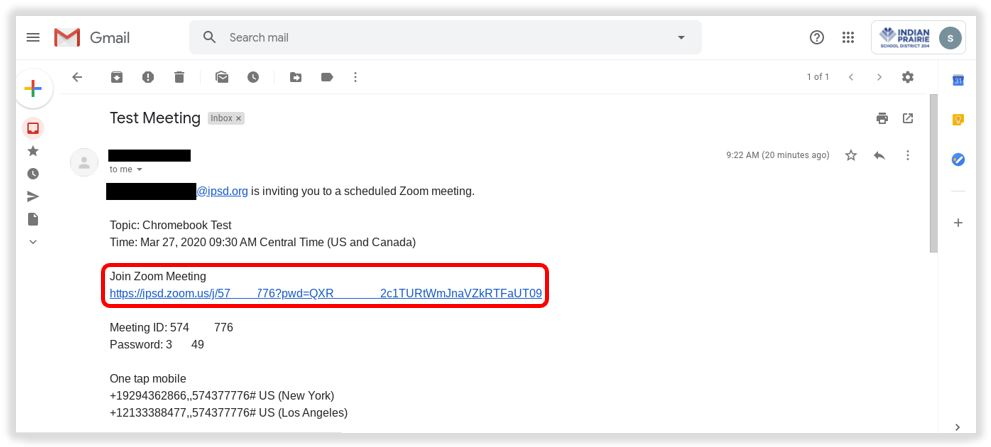Viewport: 991px width, 447px height.
Task: Open Google Tasks side panel
Action: tap(958, 160)
